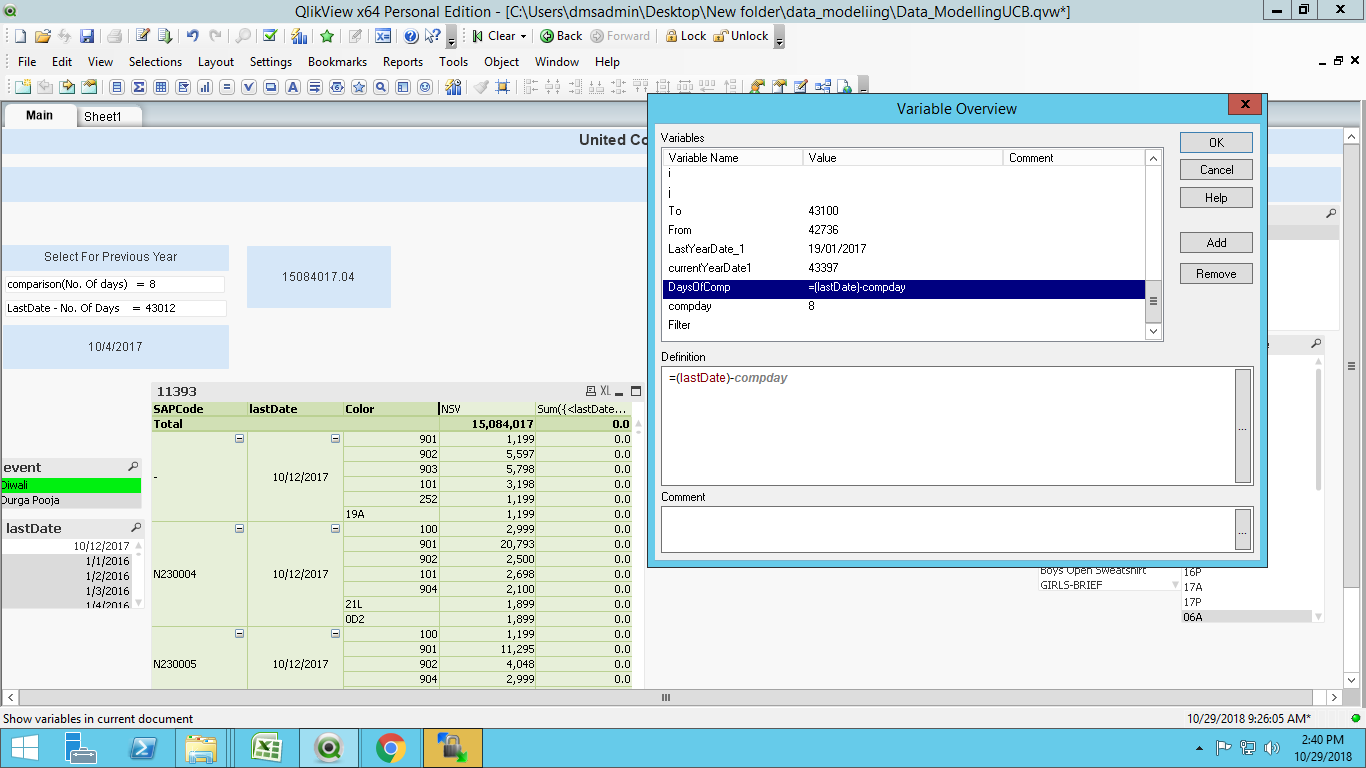Click the Unlock selections button

pyautogui.click(x=741, y=36)
